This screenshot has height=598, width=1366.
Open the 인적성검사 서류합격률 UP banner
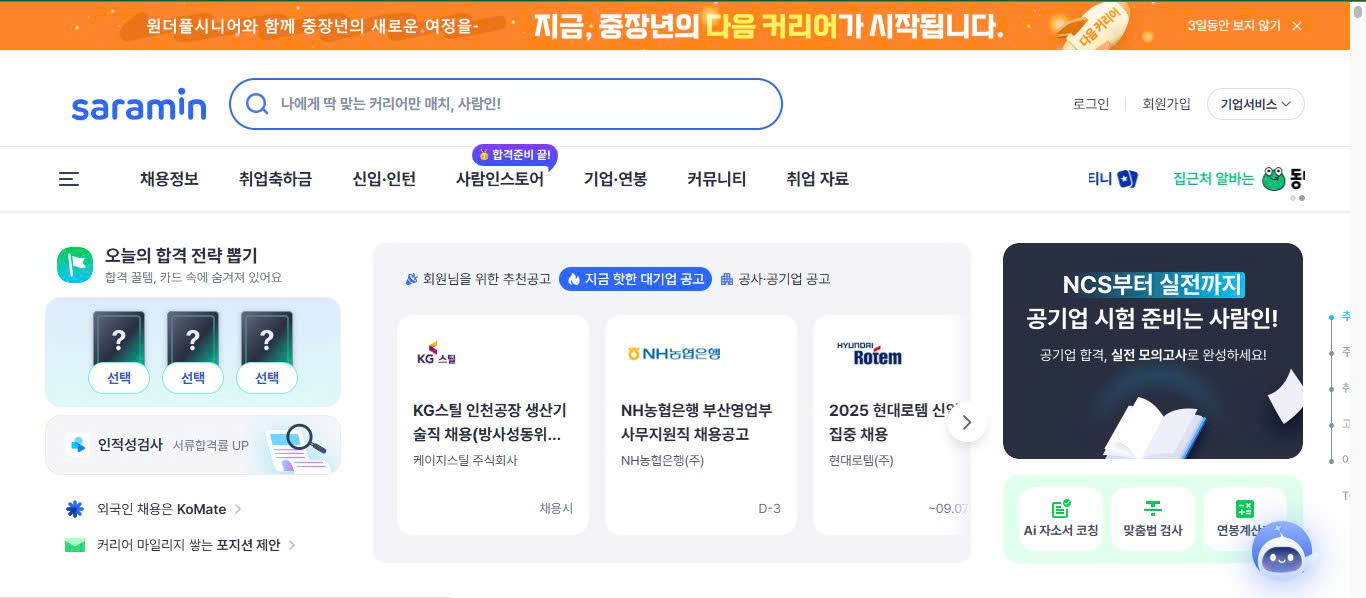point(193,445)
